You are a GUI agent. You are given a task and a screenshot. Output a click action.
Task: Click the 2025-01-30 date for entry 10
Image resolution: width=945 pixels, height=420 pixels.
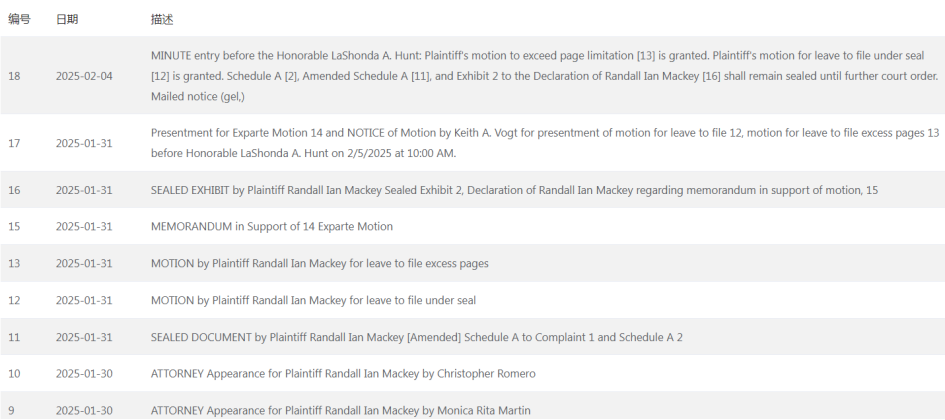click(x=84, y=374)
